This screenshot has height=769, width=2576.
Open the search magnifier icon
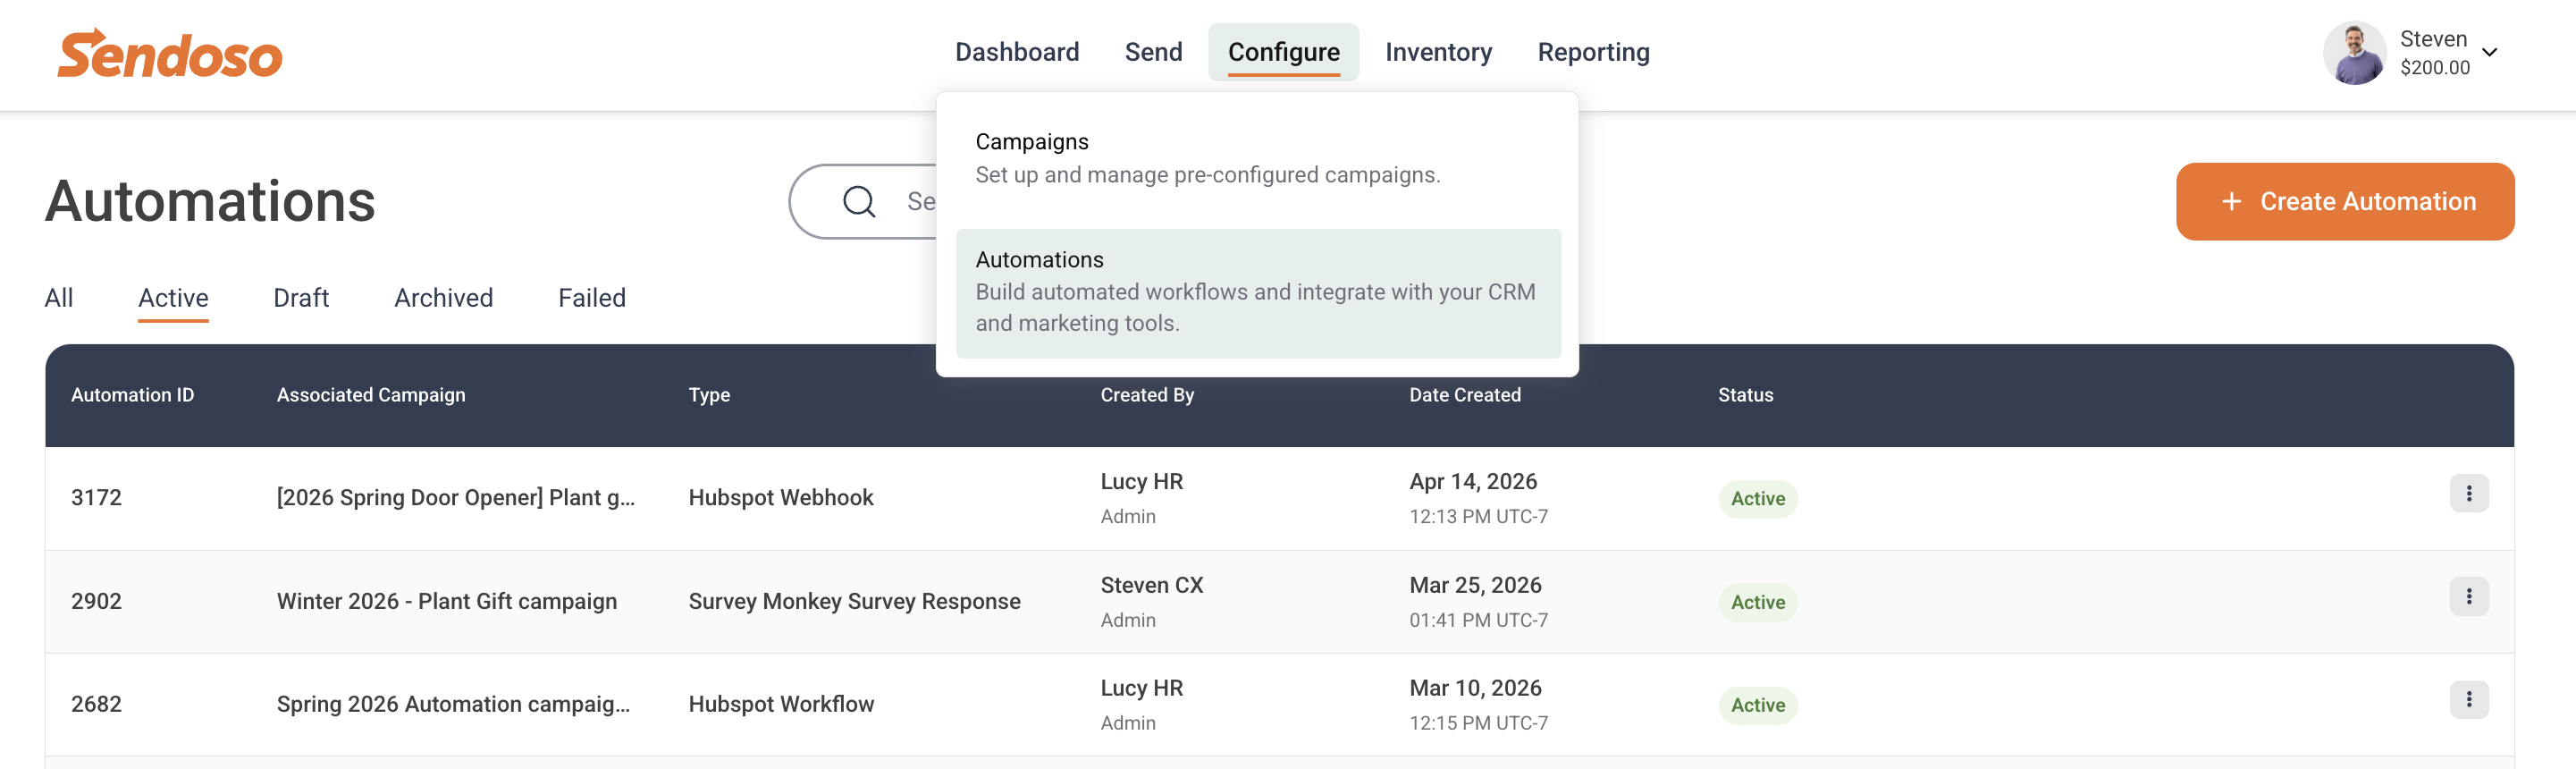[x=859, y=201]
